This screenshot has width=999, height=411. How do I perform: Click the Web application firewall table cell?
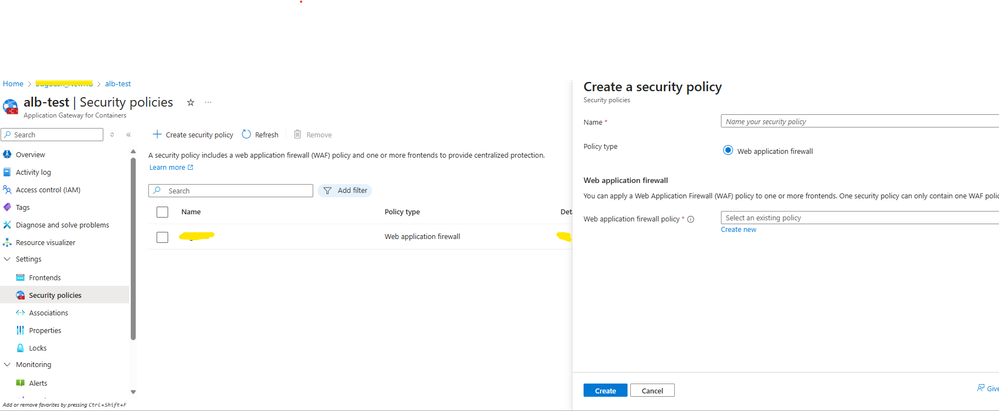[422, 237]
